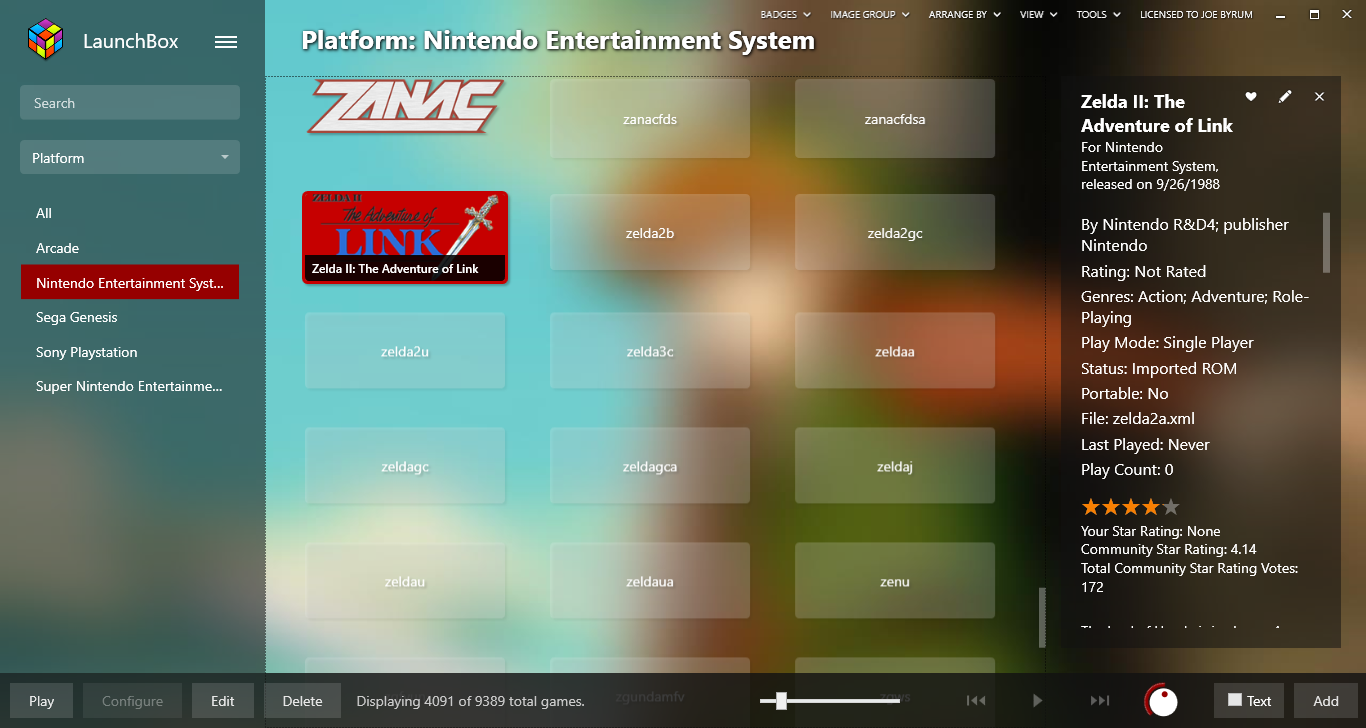Select Nintendo Entertainment System platform

tap(130, 282)
